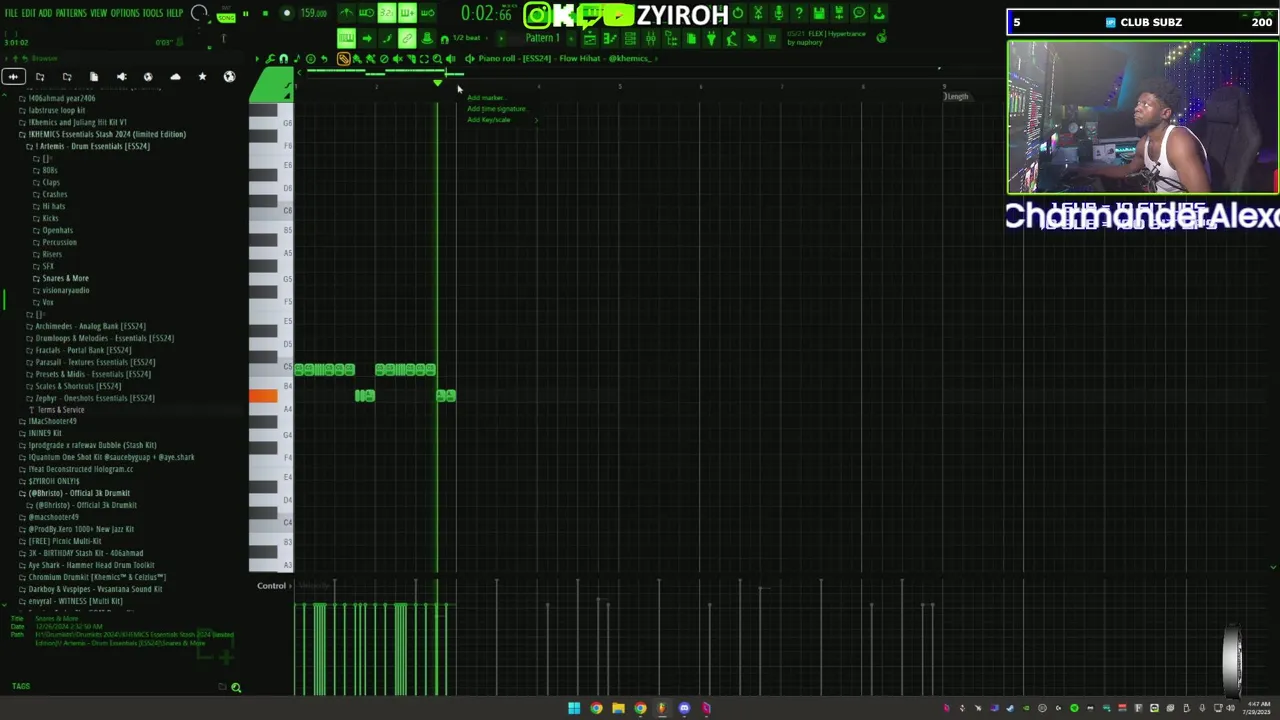
Task: Open the piano roll wrench tools menu
Action: [x=270, y=59]
